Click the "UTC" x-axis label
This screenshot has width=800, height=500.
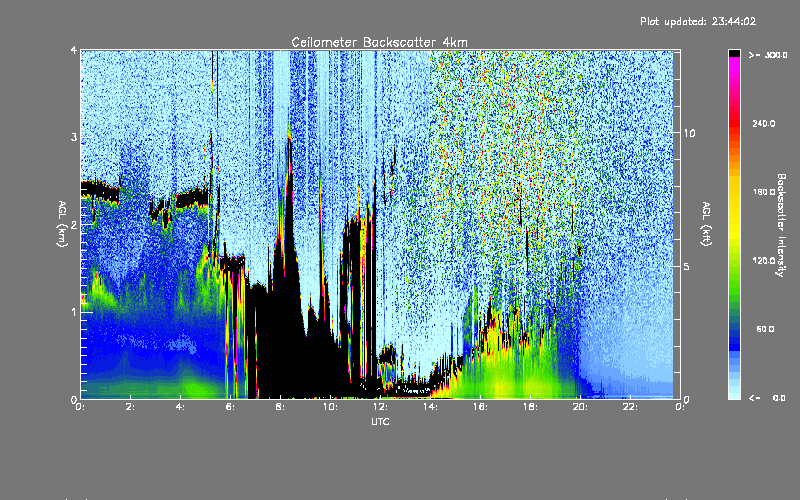(x=380, y=421)
